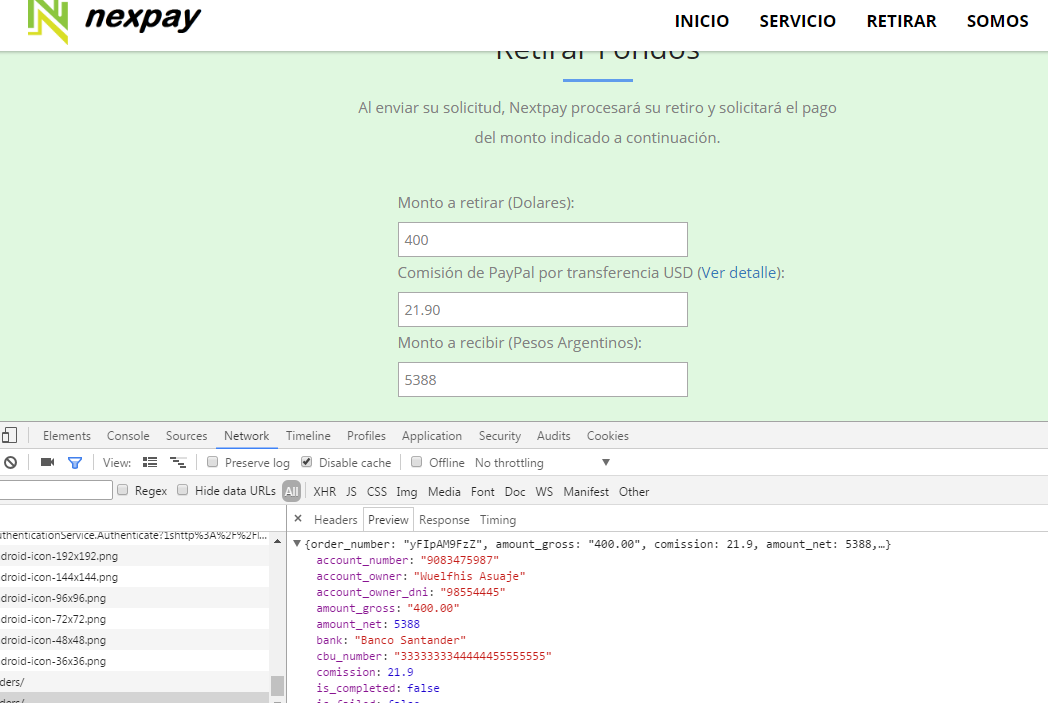Filter requests by All types

[x=291, y=491]
